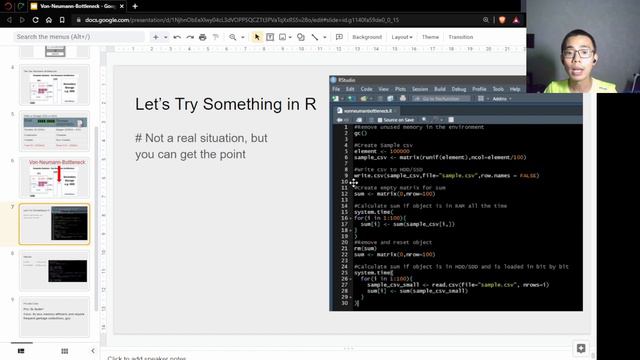Open RStudio Code menu

(x=366, y=89)
